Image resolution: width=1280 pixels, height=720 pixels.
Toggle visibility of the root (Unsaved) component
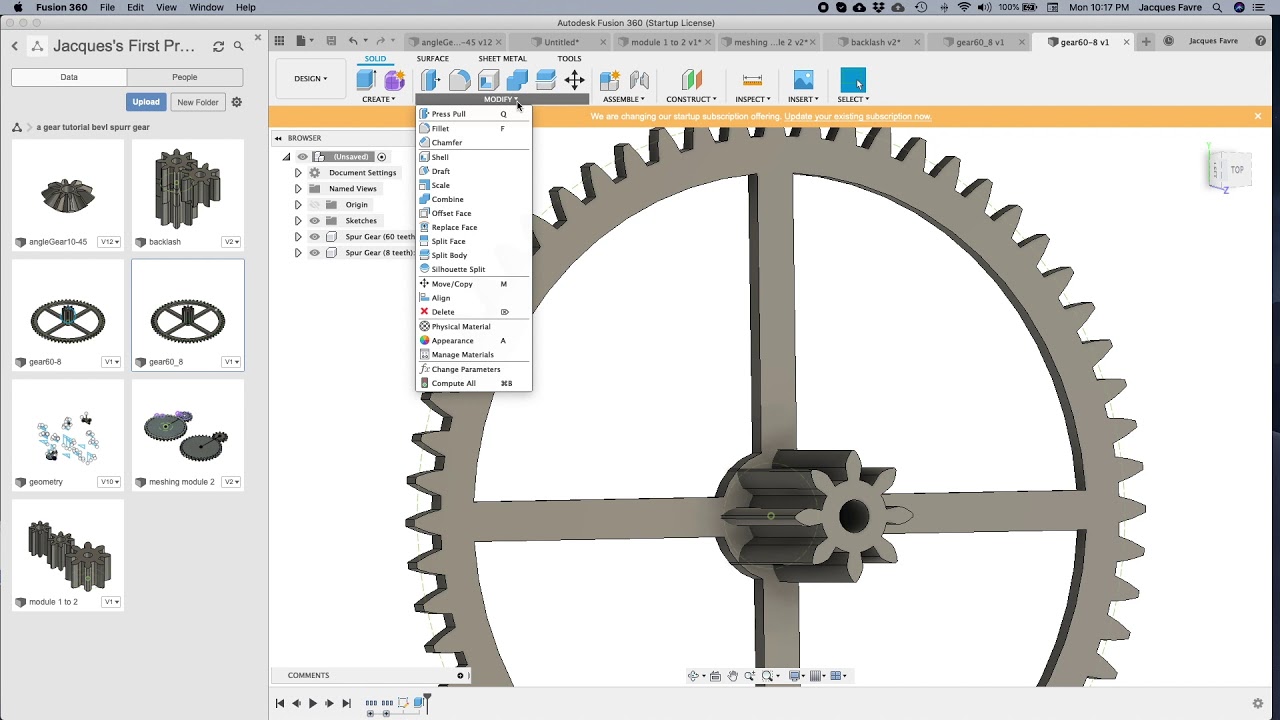tap(302, 157)
